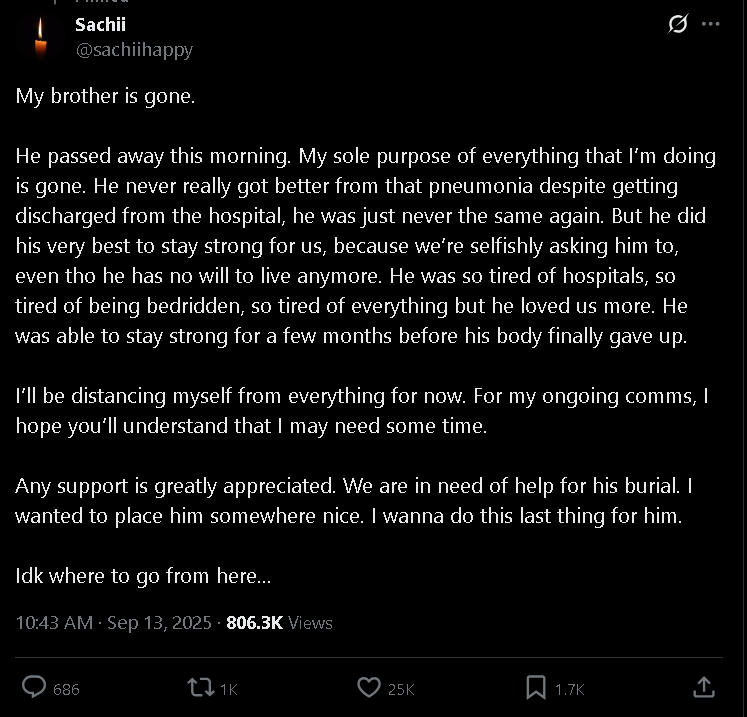747x717 pixels.
Task: Click the 1.7K bookmarks count
Action: [569, 689]
